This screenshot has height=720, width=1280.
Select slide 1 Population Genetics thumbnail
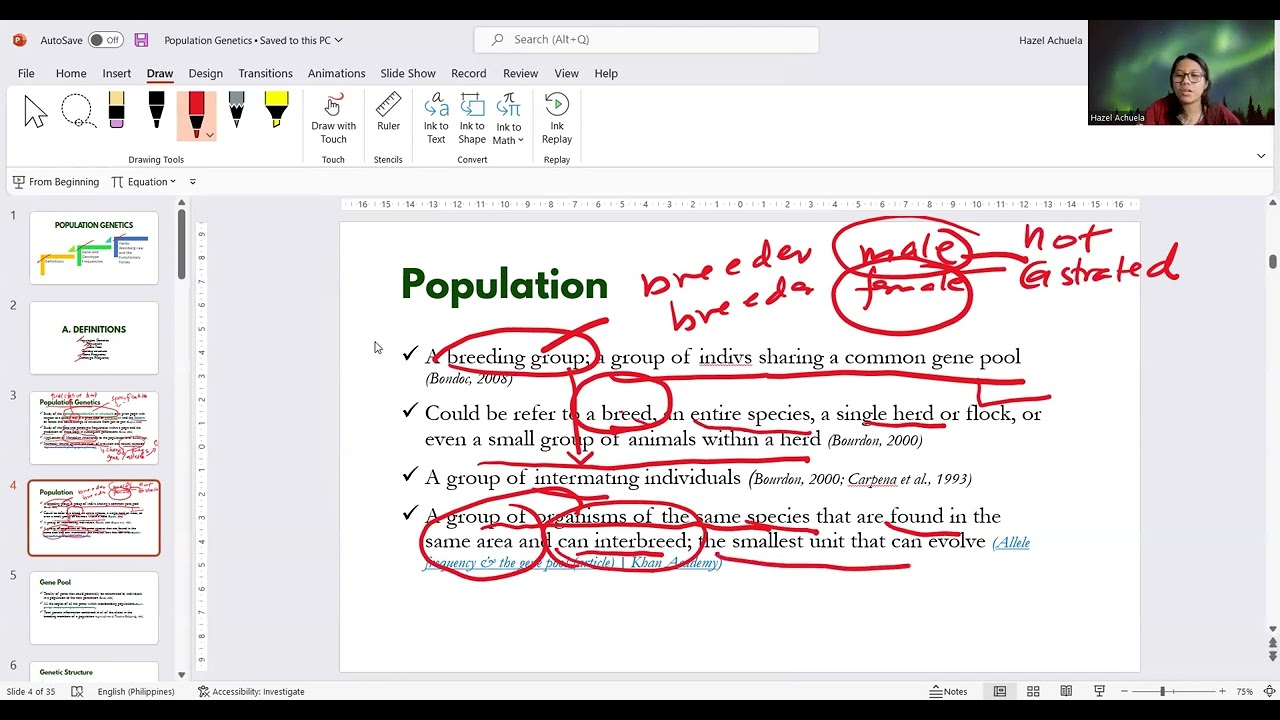point(94,248)
